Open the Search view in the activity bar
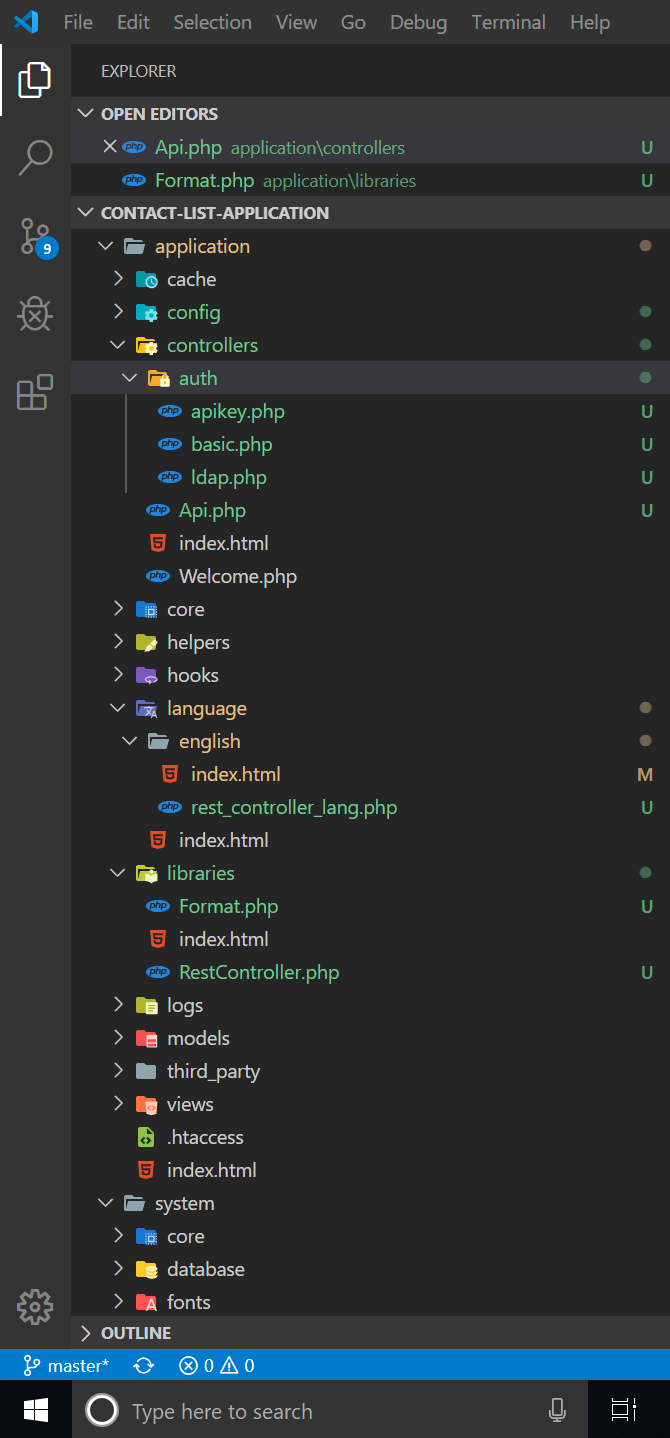This screenshot has width=670, height=1438. pos(35,157)
